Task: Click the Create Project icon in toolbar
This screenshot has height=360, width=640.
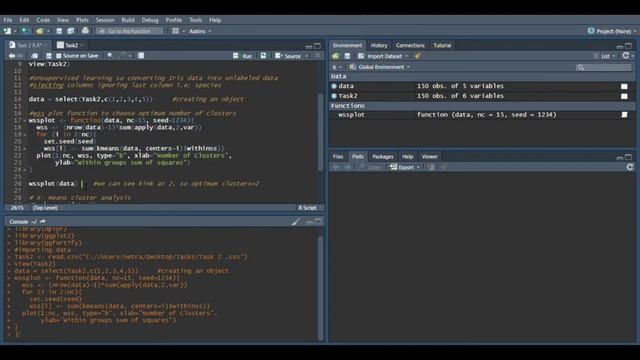Action: click(25, 31)
